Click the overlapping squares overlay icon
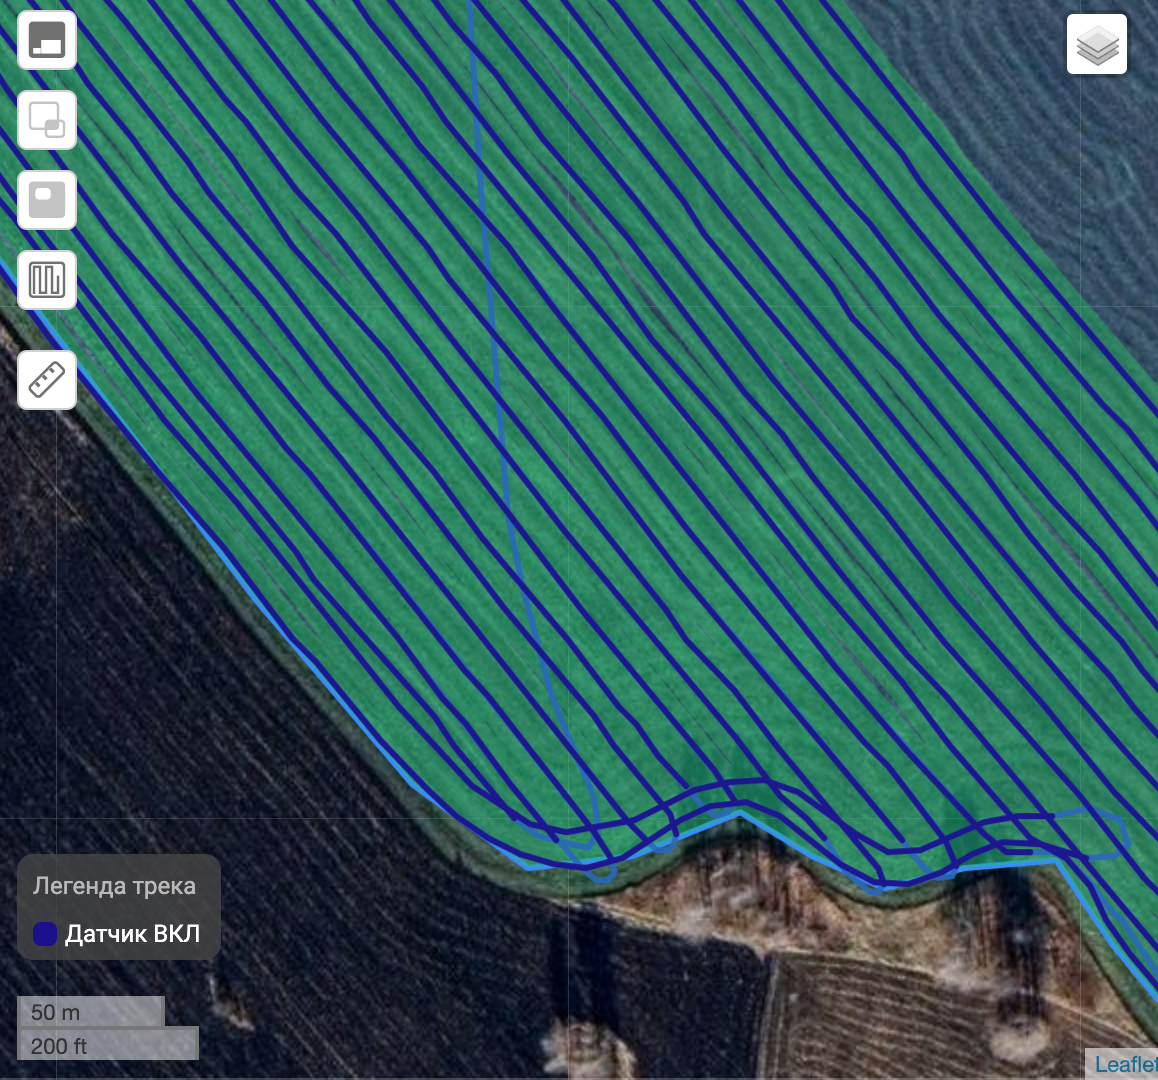 (x=47, y=120)
